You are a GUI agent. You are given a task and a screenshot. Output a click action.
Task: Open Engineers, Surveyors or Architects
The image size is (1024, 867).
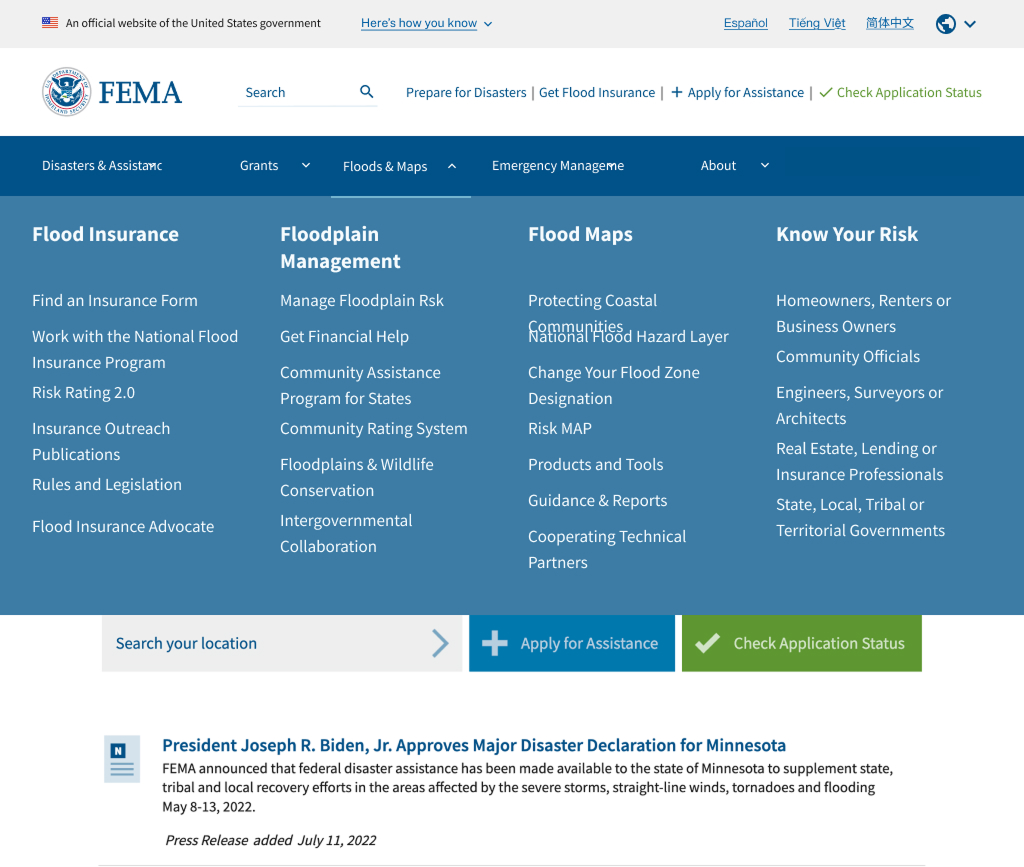coord(859,405)
